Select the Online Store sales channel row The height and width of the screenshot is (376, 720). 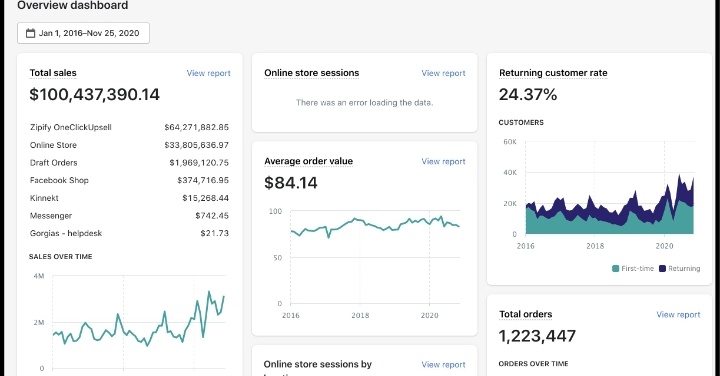point(129,145)
